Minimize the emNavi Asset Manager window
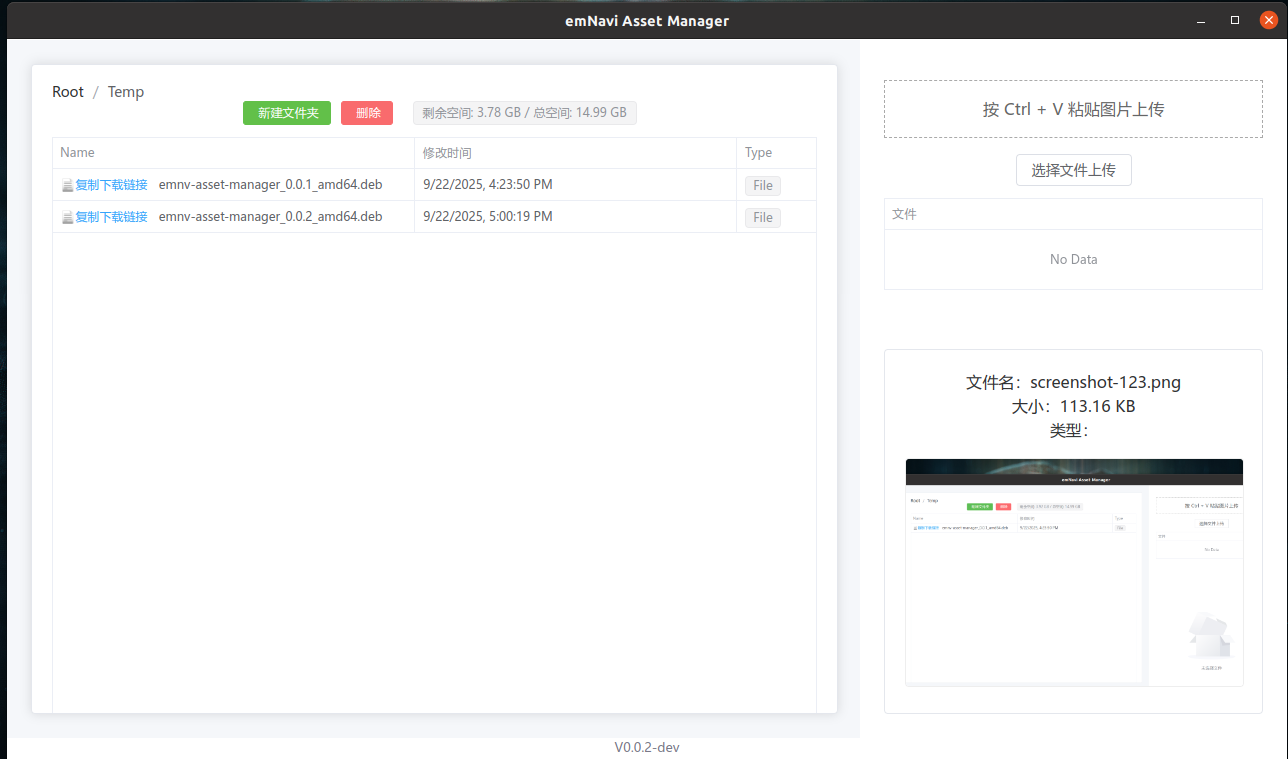This screenshot has width=1288, height=759. coord(1202,20)
